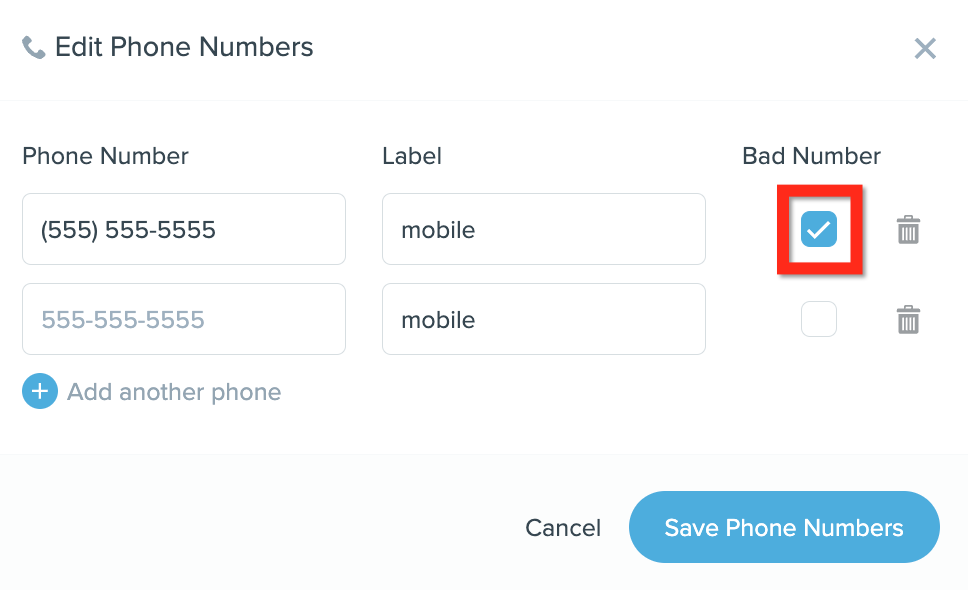
Task: Click the empty 555-555-5555 placeholder field
Action: [184, 319]
